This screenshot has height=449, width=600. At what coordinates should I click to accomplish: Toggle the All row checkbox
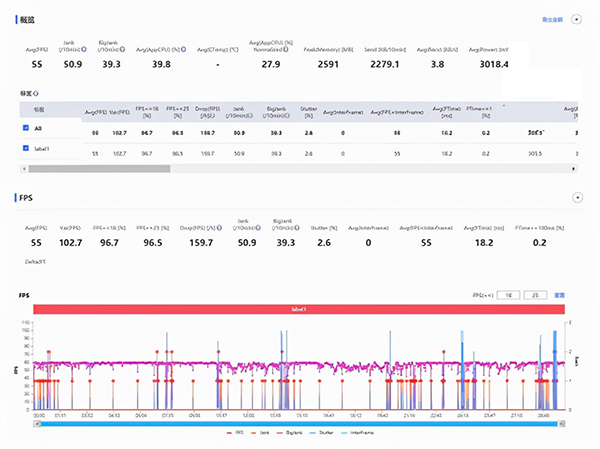pyautogui.click(x=25, y=129)
